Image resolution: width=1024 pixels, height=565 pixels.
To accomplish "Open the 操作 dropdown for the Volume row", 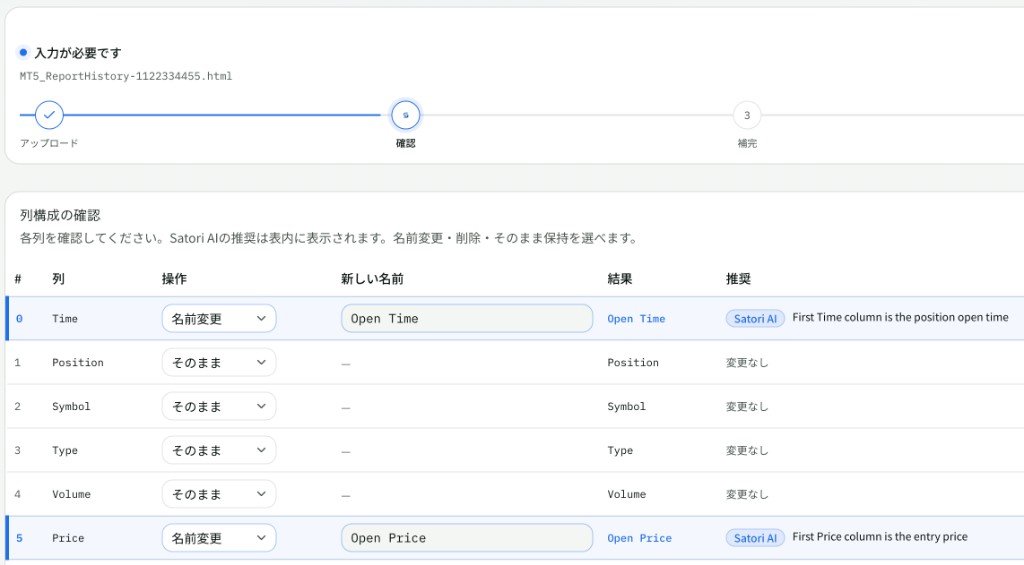I will point(219,494).
